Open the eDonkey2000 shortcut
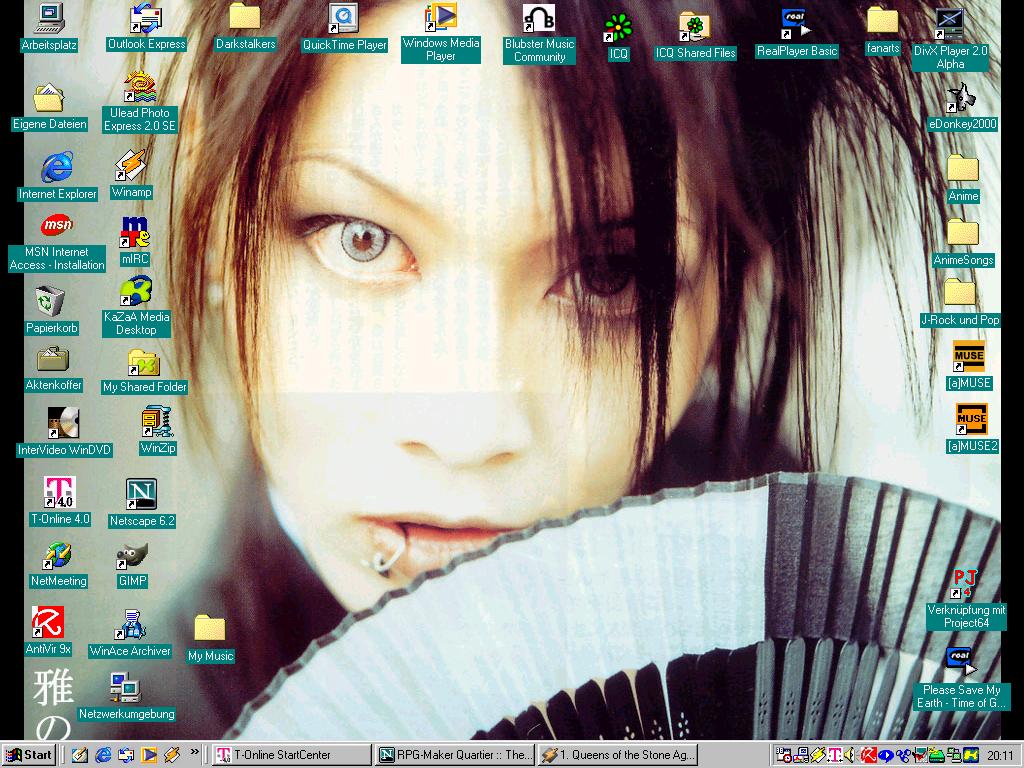The width and height of the screenshot is (1024, 768). coord(962,107)
